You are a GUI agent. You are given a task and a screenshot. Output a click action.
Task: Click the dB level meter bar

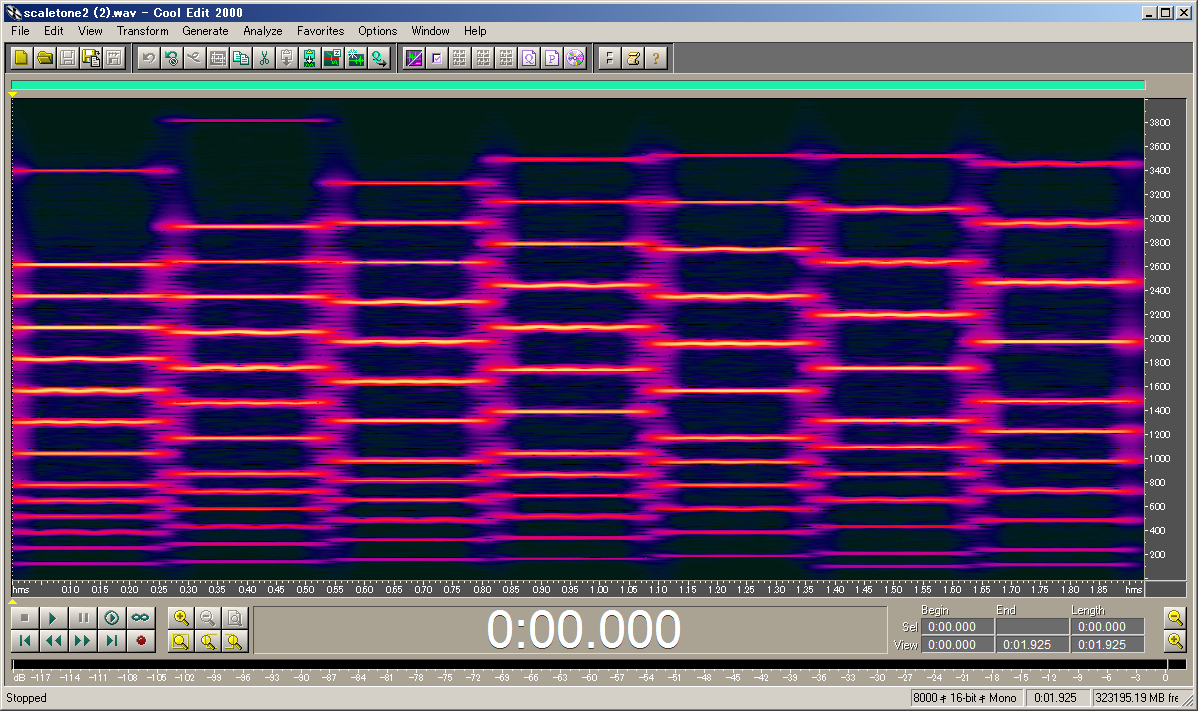point(598,664)
